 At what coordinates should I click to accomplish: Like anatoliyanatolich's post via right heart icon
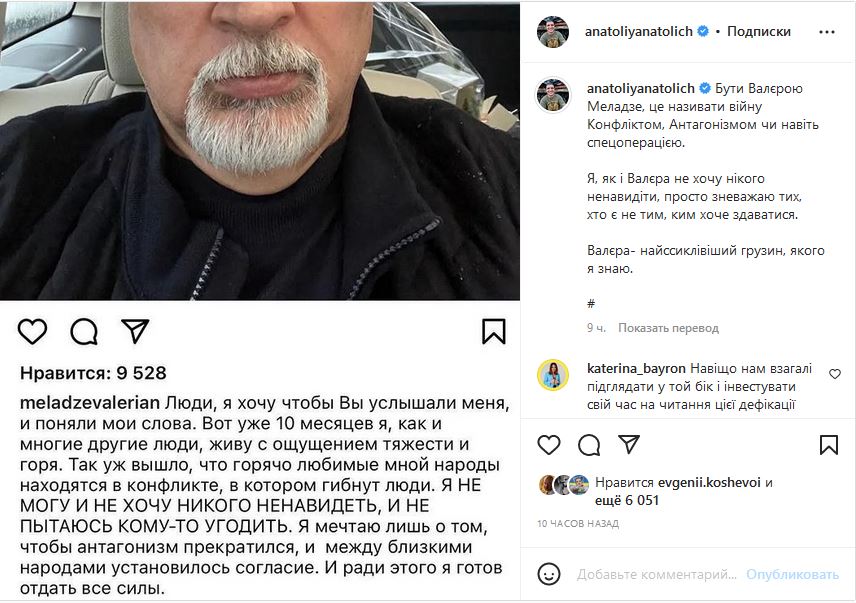click(549, 445)
